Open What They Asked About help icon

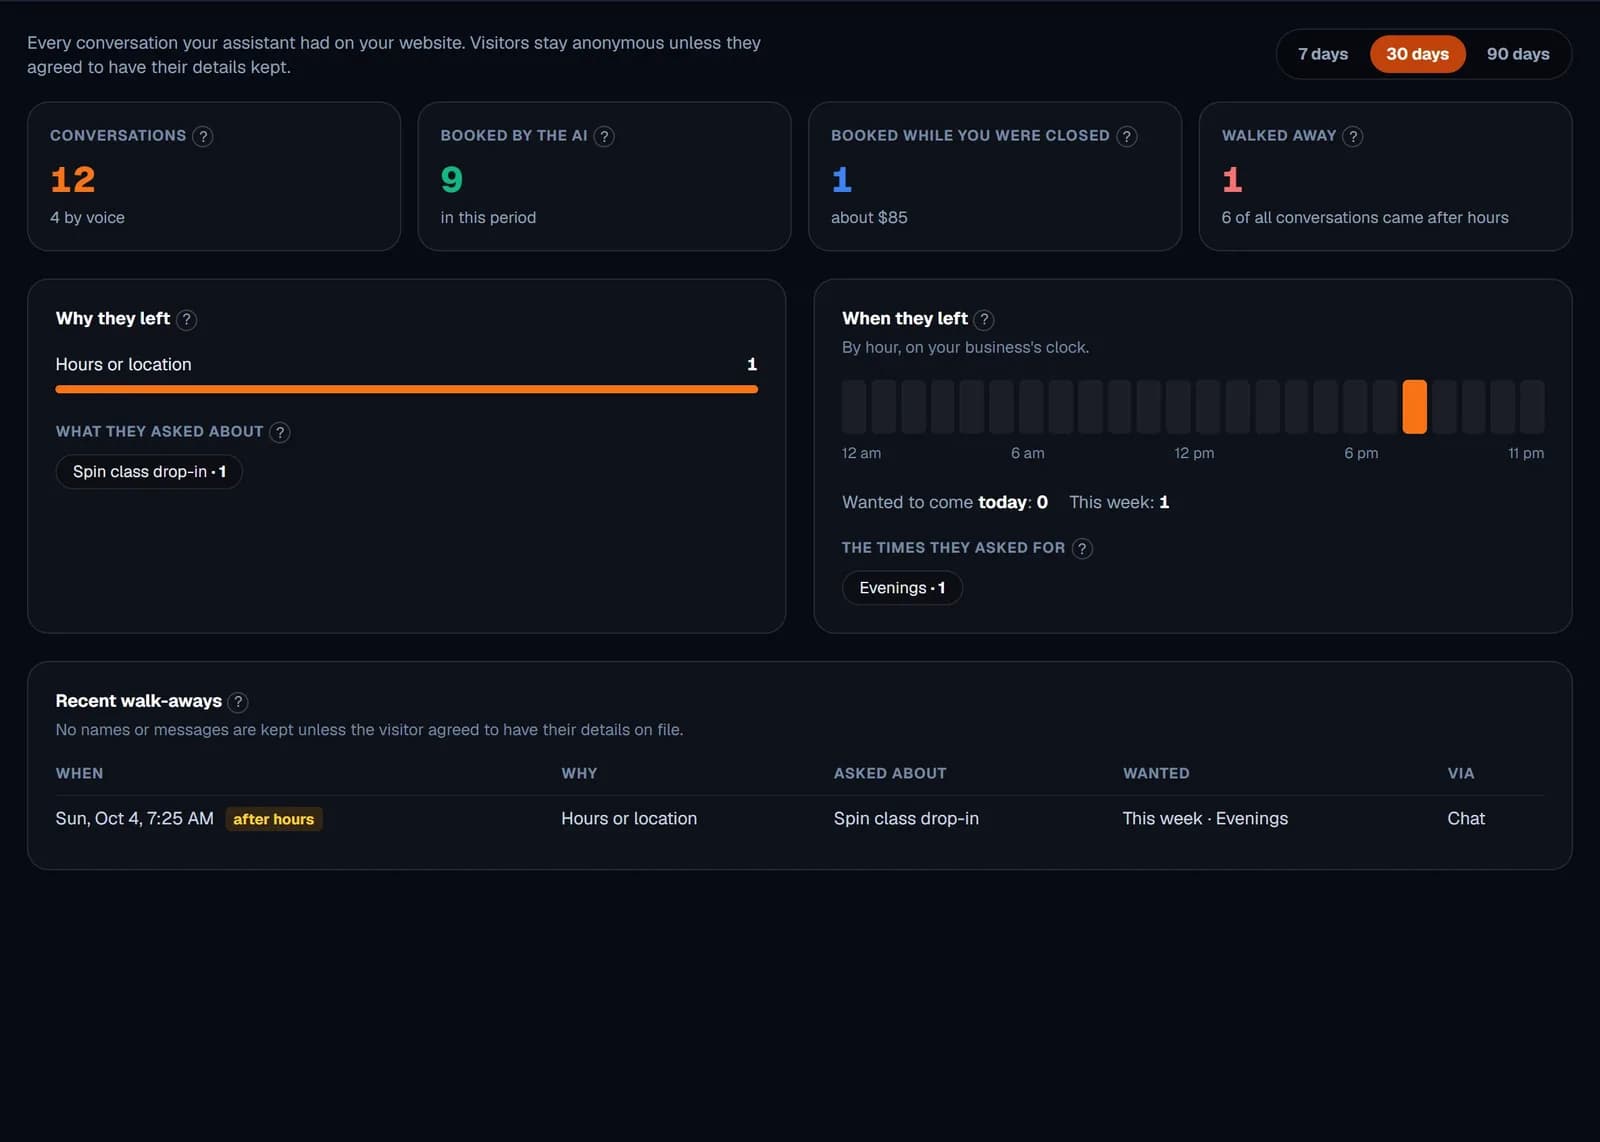[x=280, y=432]
